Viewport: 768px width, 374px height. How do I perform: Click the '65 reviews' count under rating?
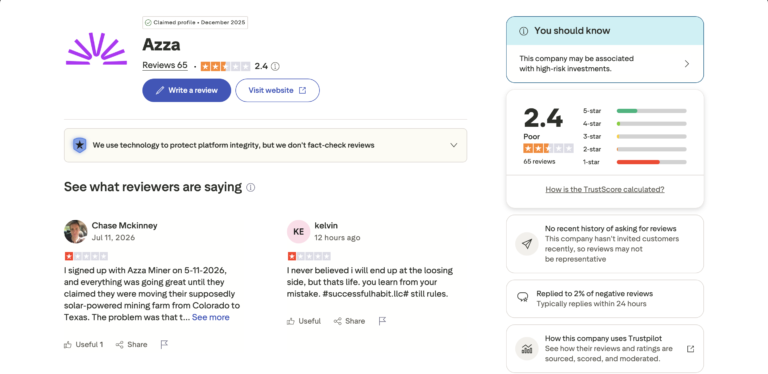tap(539, 162)
